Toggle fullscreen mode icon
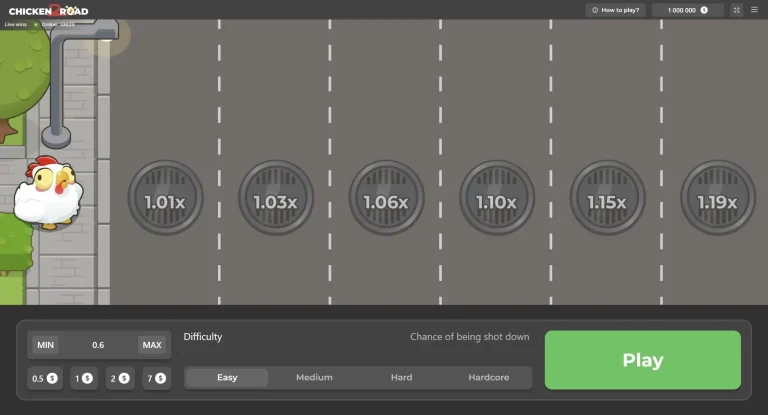Screen dimensions: 768x415 [x=737, y=10]
